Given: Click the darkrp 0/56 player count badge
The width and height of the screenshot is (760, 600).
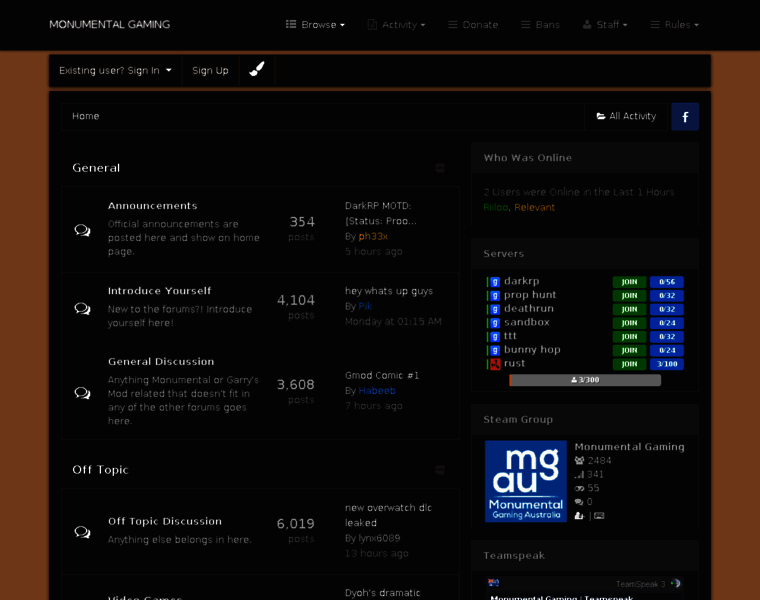Looking at the screenshot, I should click(x=666, y=282).
